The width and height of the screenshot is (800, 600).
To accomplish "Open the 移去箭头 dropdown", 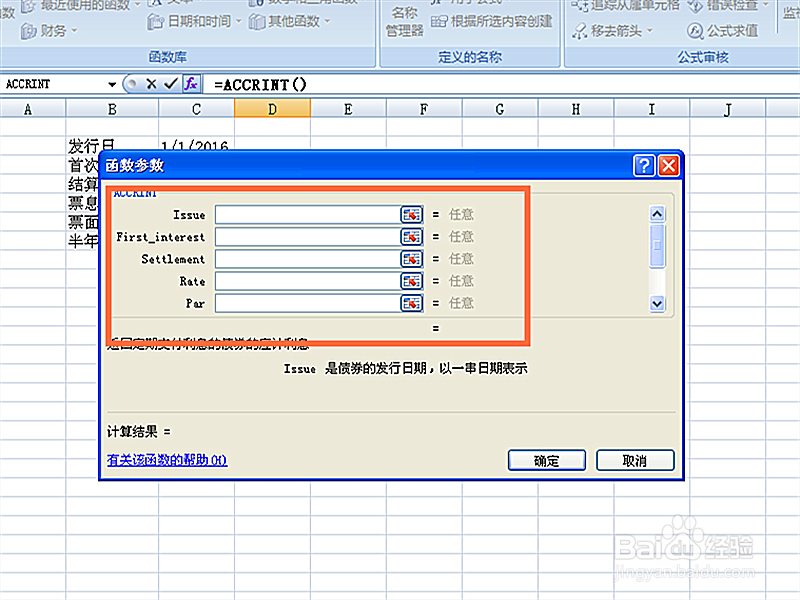I will (612, 31).
